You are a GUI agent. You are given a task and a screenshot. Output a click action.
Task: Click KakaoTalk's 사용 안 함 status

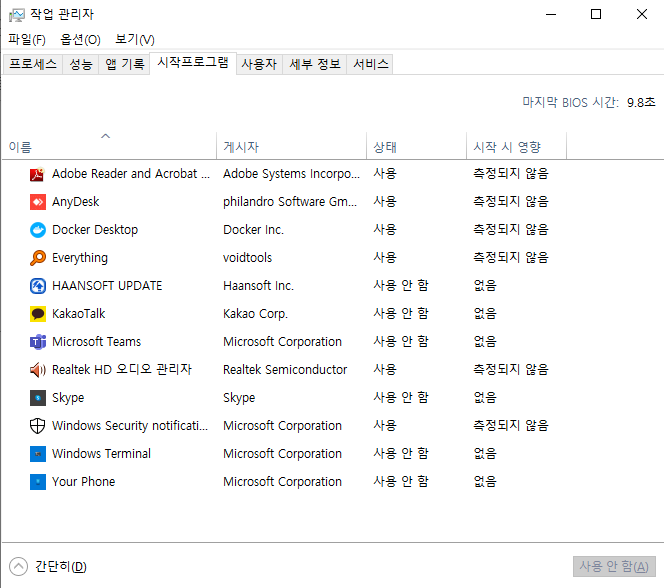(401, 314)
